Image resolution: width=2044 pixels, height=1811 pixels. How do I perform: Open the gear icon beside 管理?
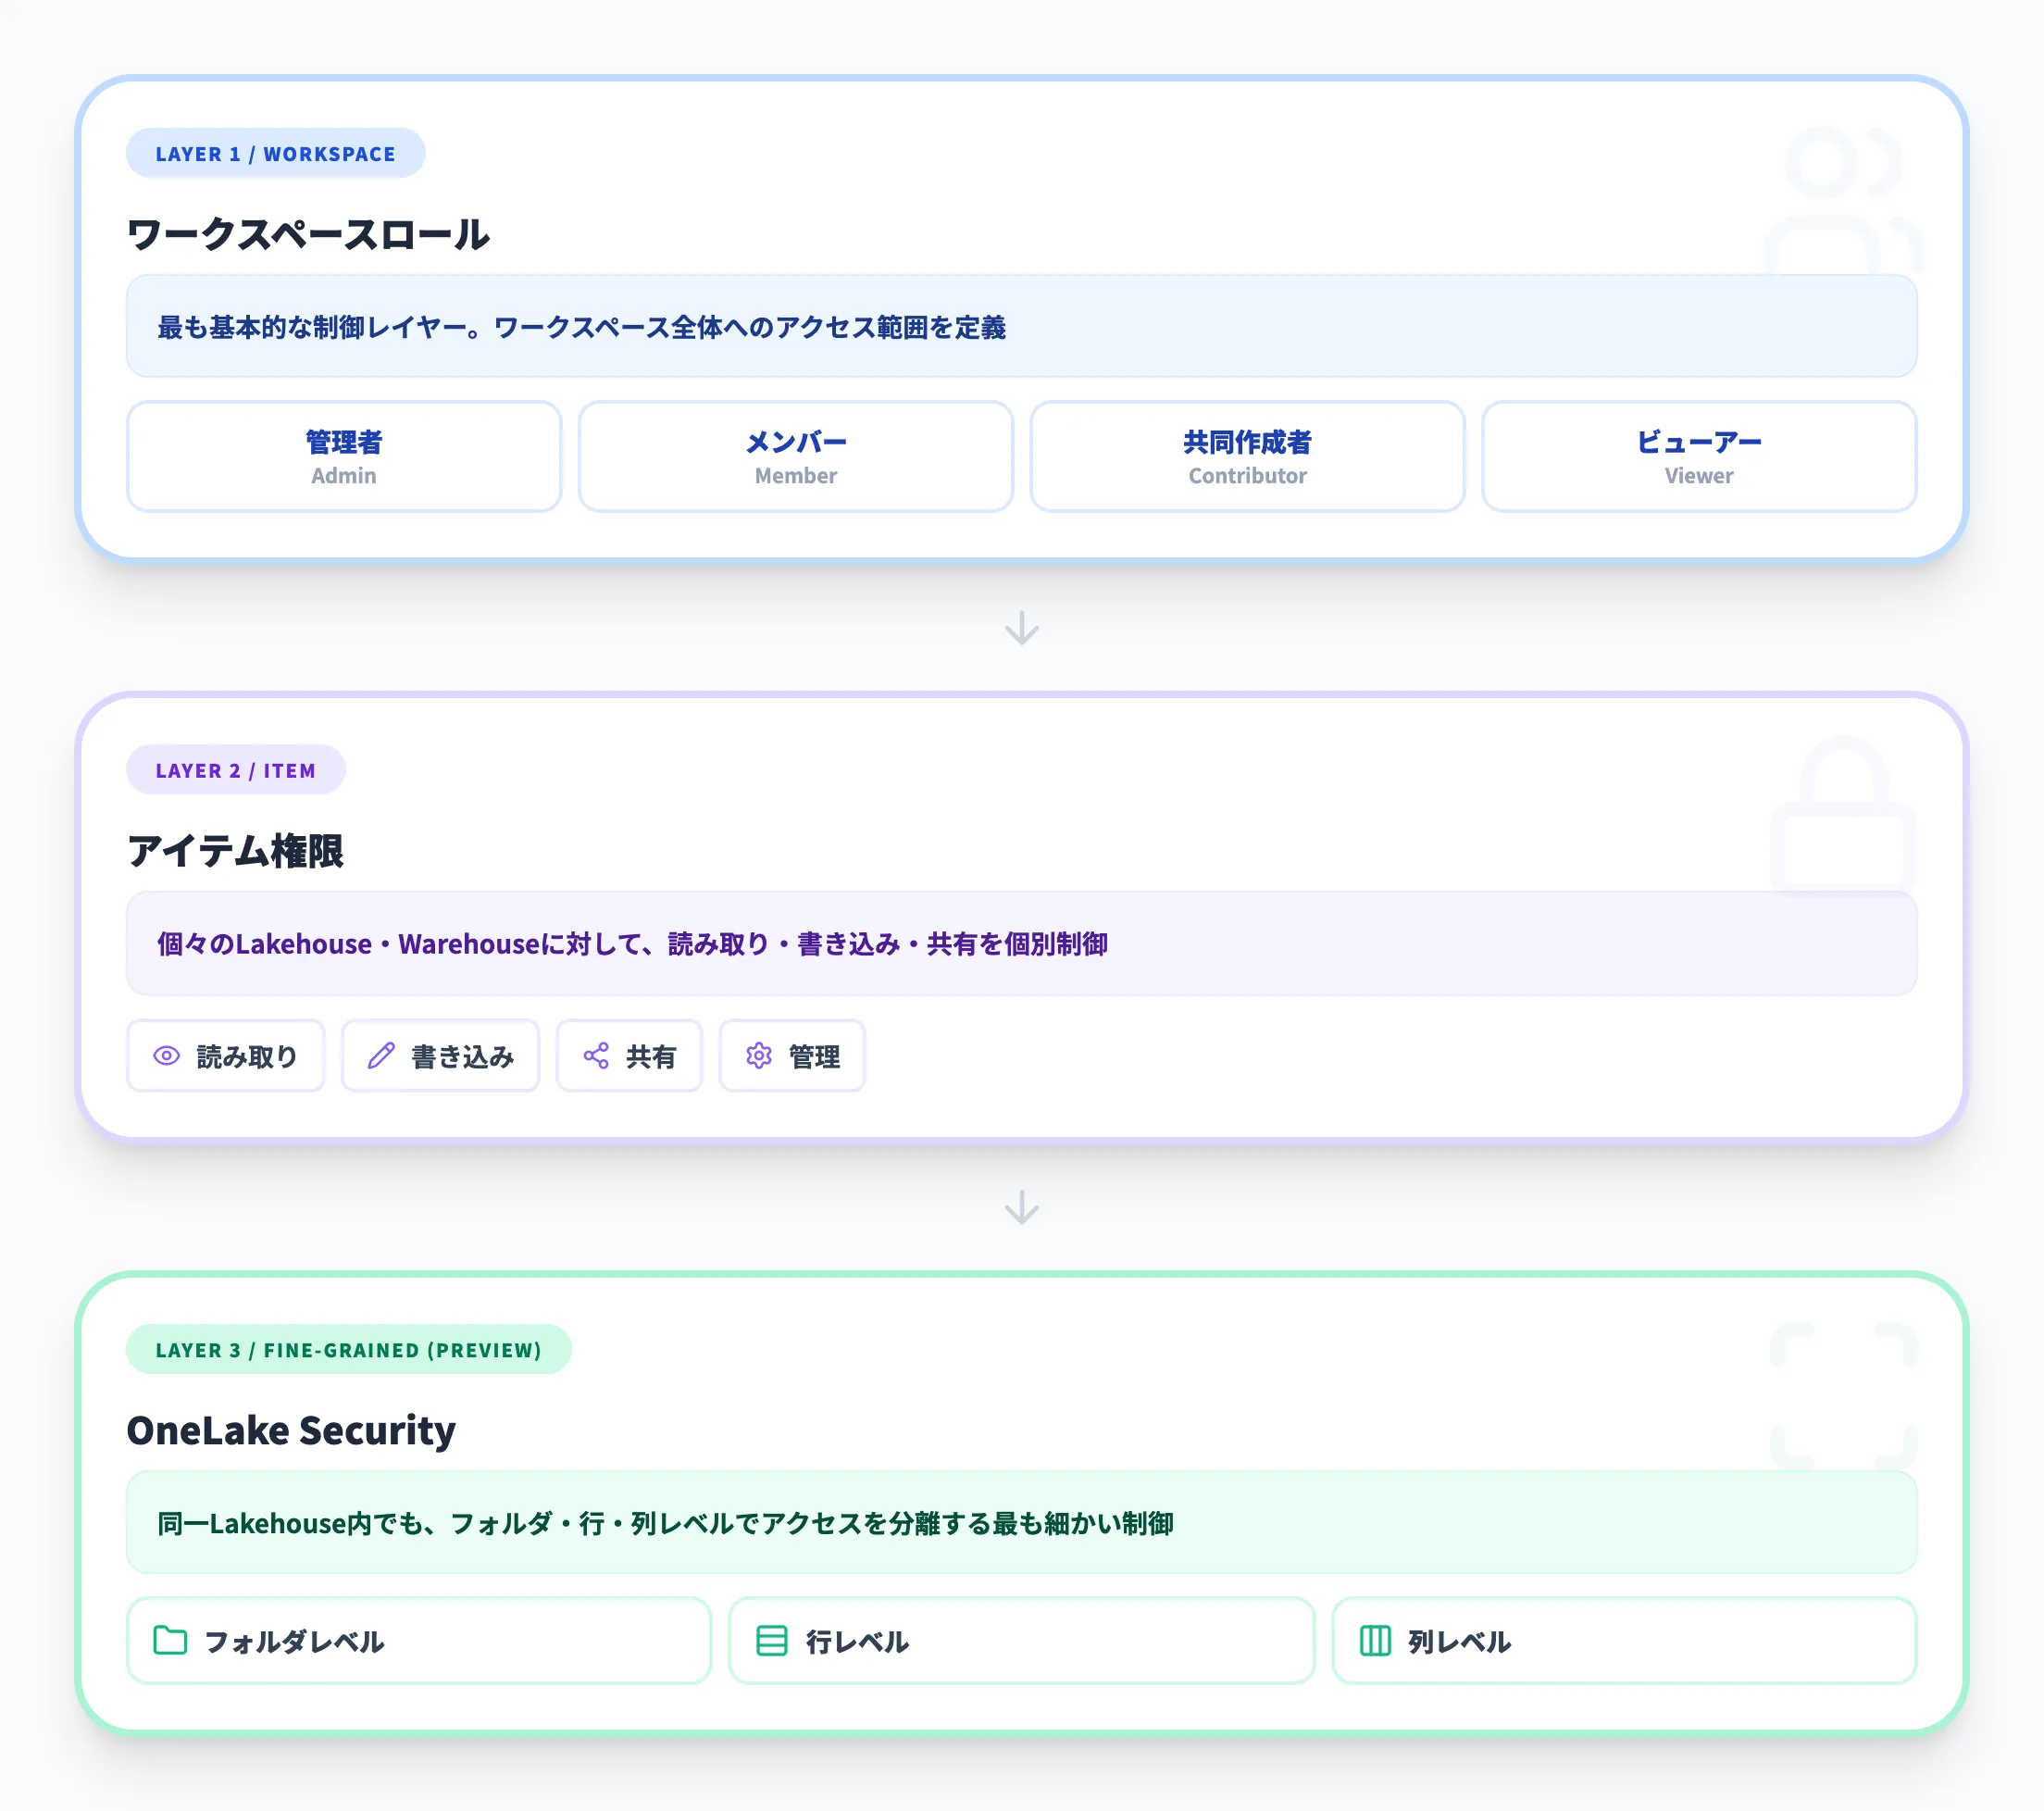[x=759, y=1056]
